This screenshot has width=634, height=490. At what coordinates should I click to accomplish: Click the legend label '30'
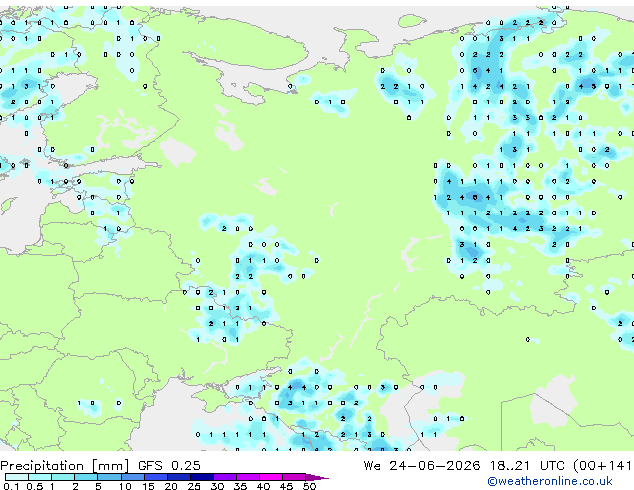pos(217,486)
